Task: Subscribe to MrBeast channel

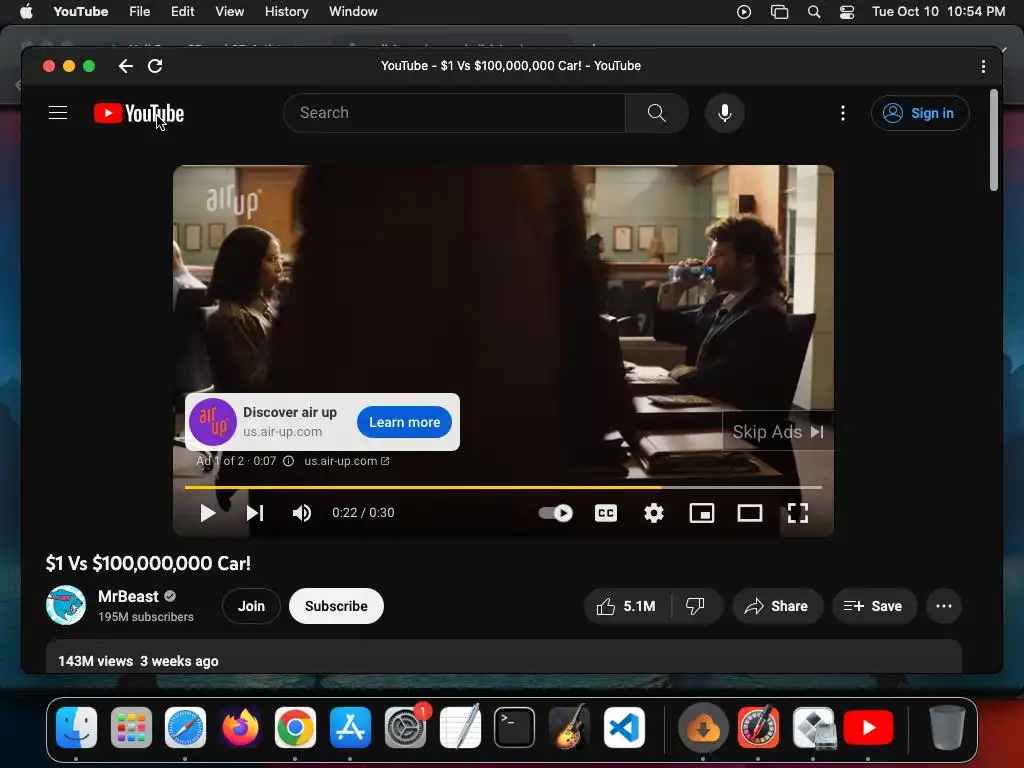Action: (x=336, y=606)
